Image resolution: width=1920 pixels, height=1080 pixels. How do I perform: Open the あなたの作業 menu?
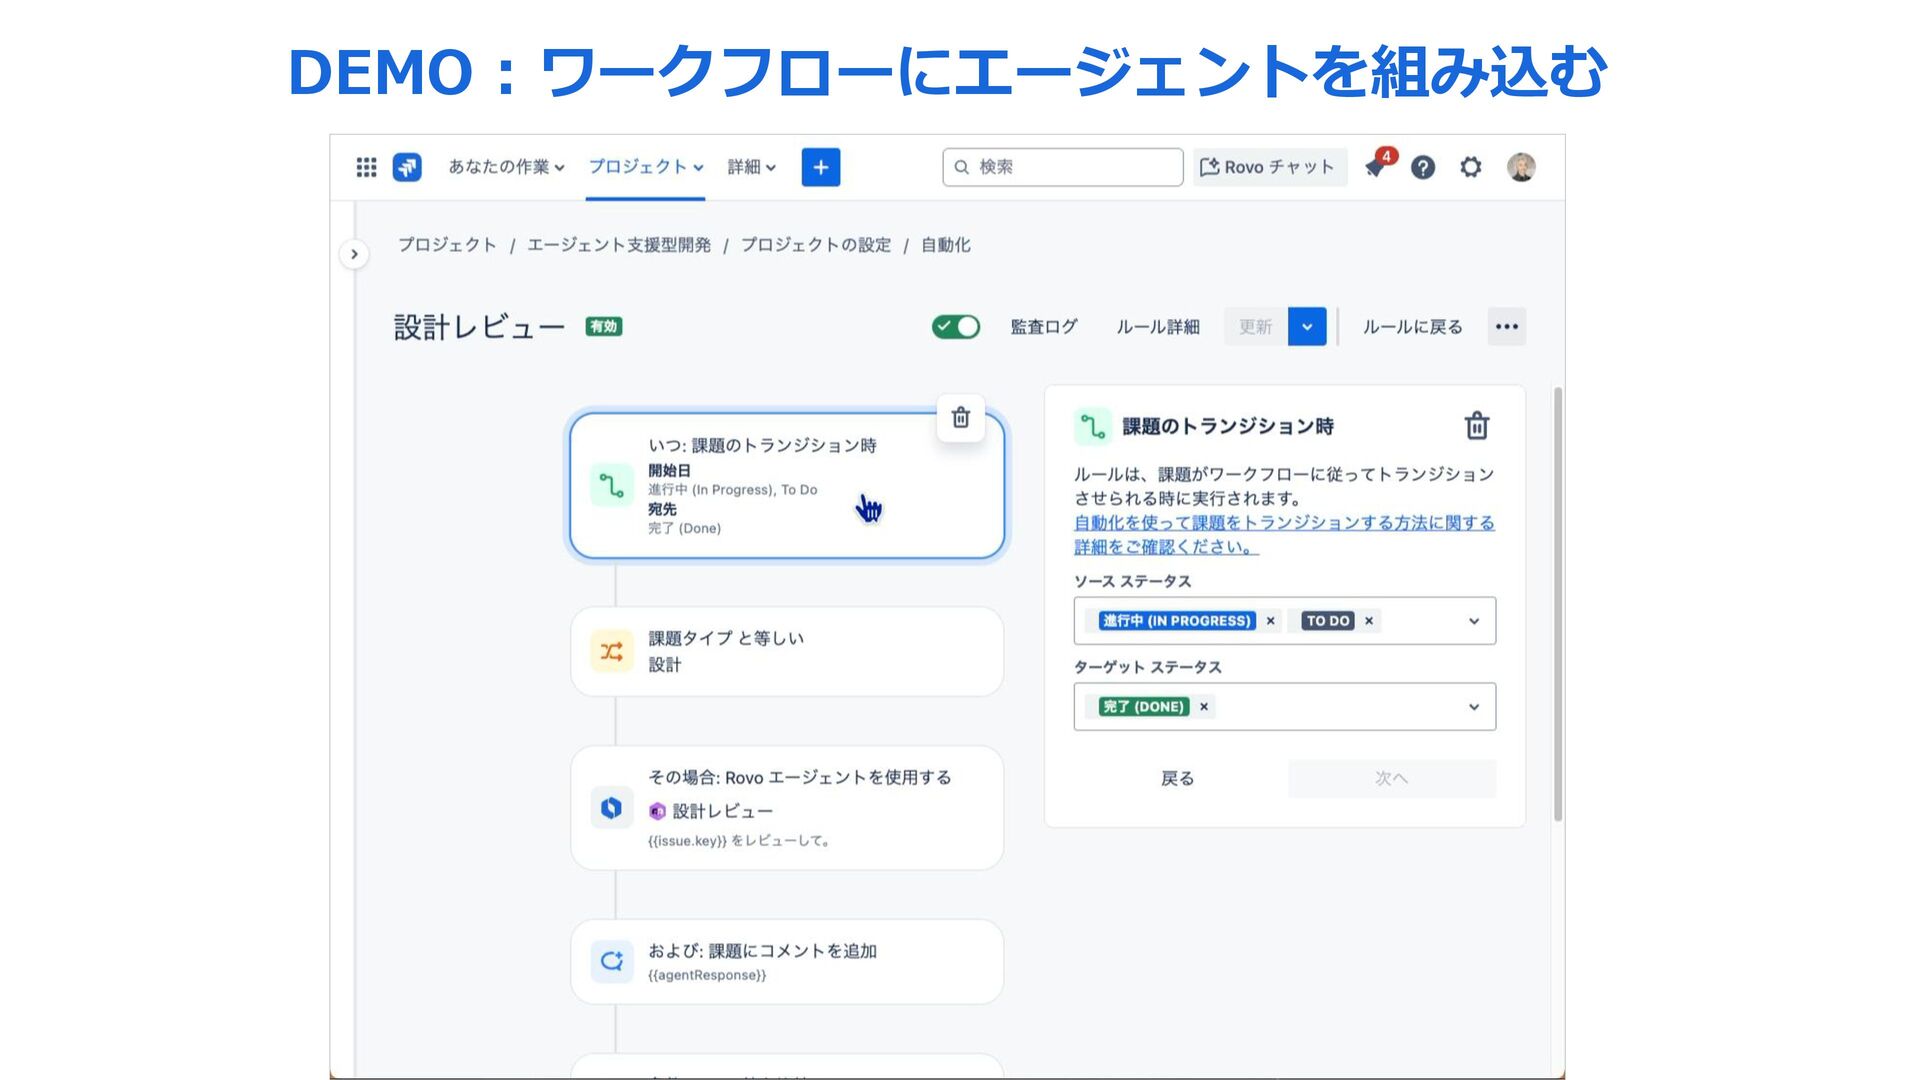[506, 167]
